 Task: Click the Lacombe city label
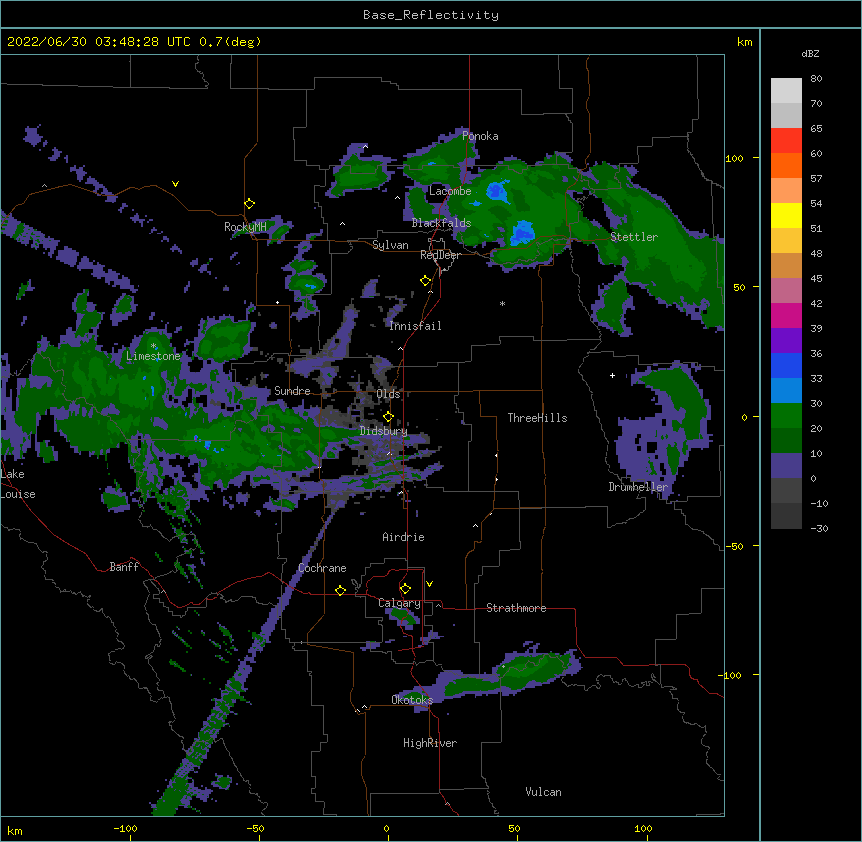pos(450,191)
